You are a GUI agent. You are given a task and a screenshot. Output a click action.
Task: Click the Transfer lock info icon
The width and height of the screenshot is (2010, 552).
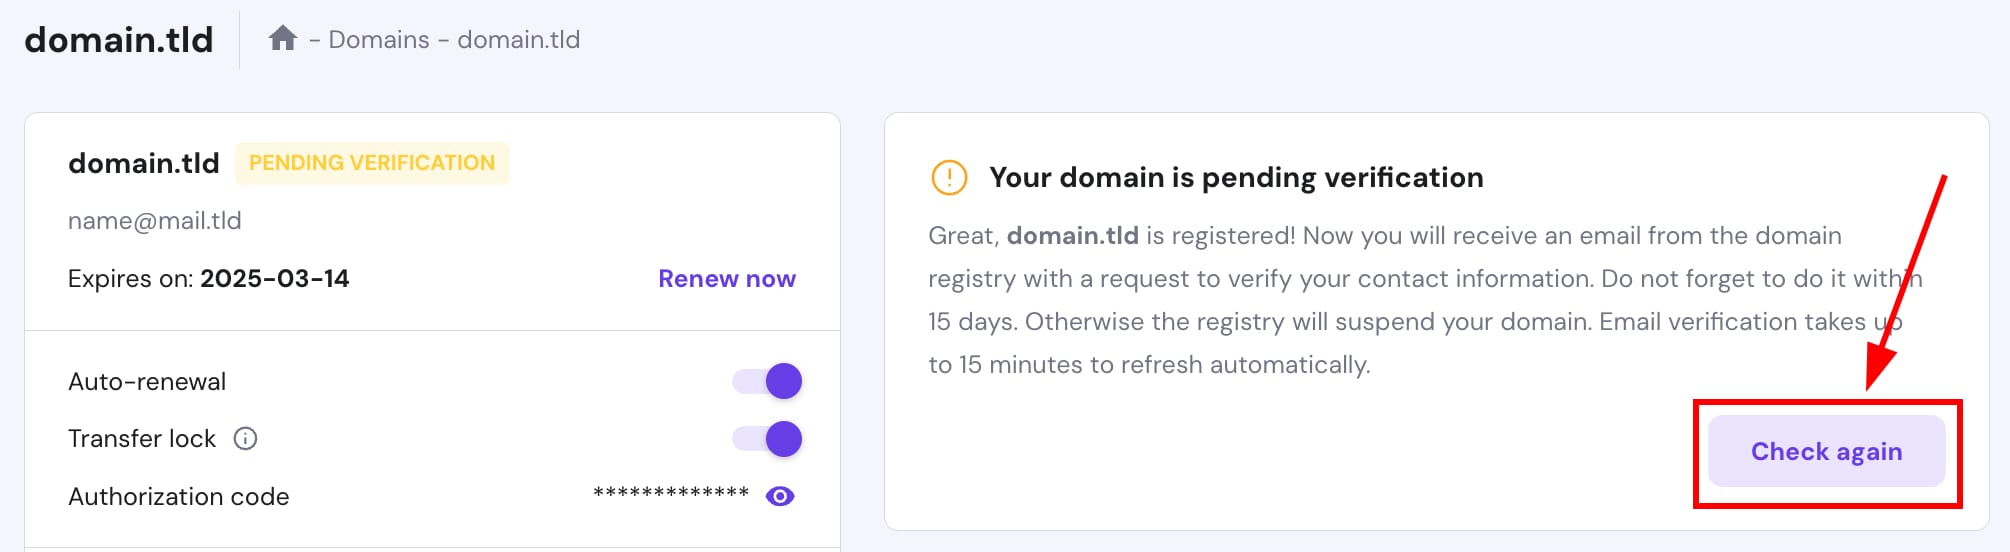(245, 439)
